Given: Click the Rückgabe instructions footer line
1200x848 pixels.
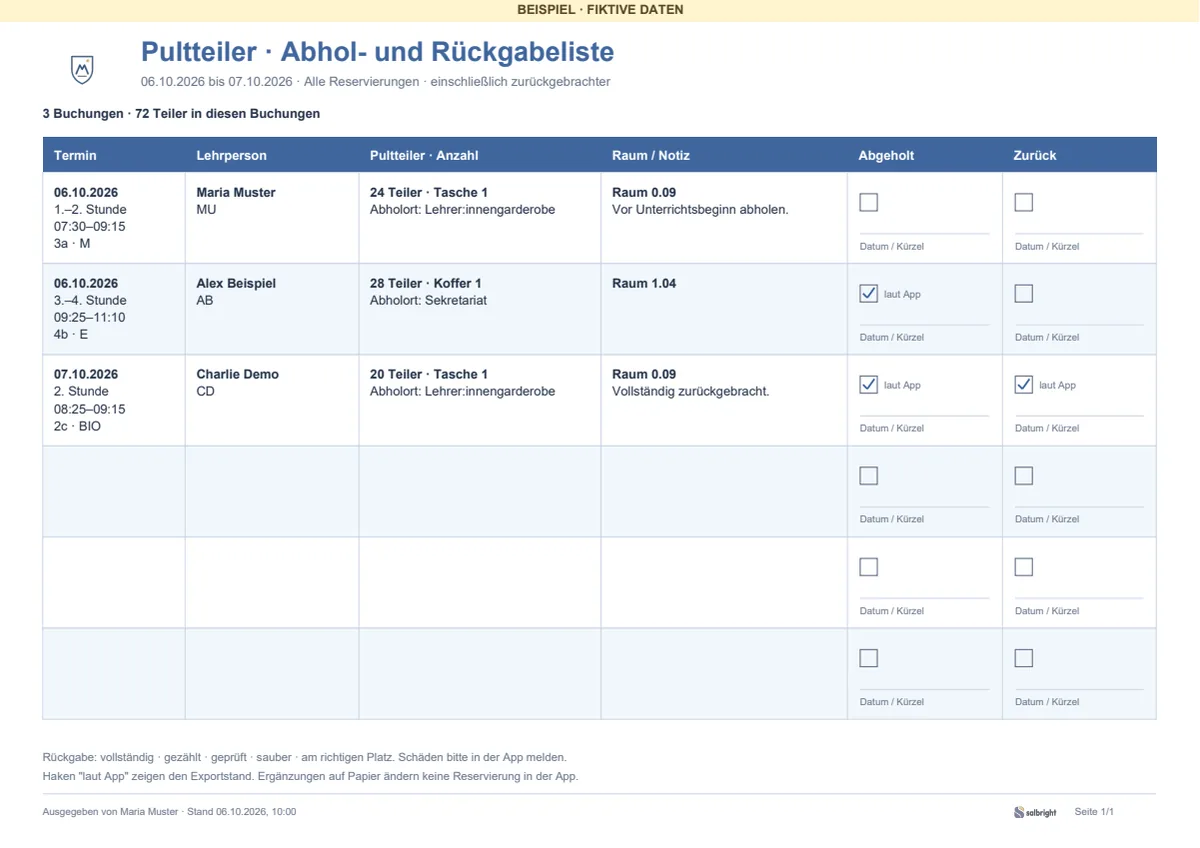Looking at the screenshot, I should [304, 757].
